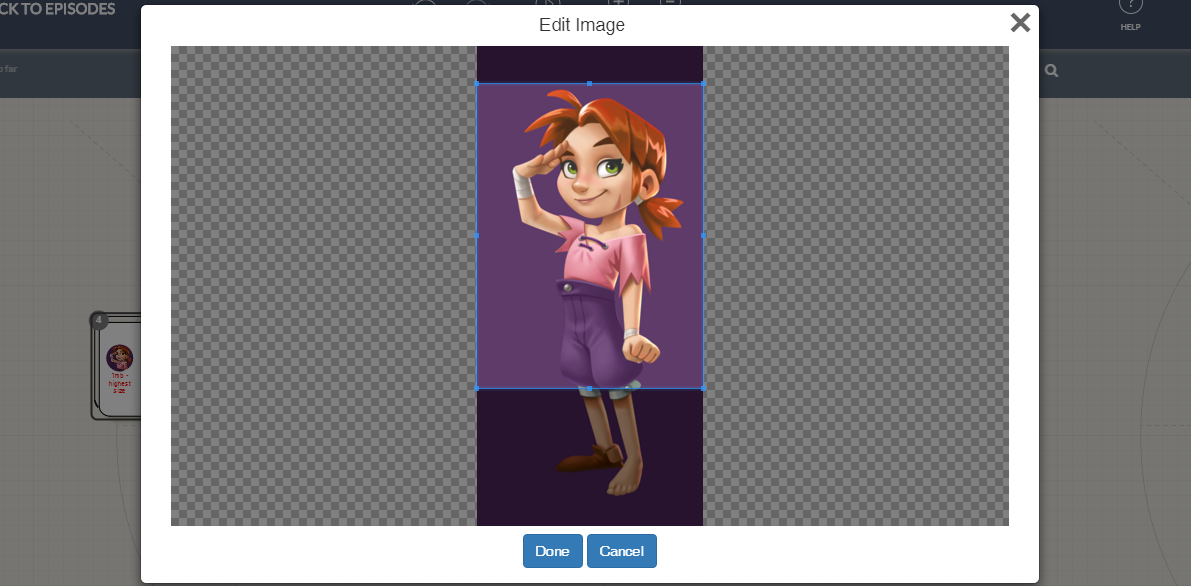Click the left-middle crop handle

[x=476, y=236]
